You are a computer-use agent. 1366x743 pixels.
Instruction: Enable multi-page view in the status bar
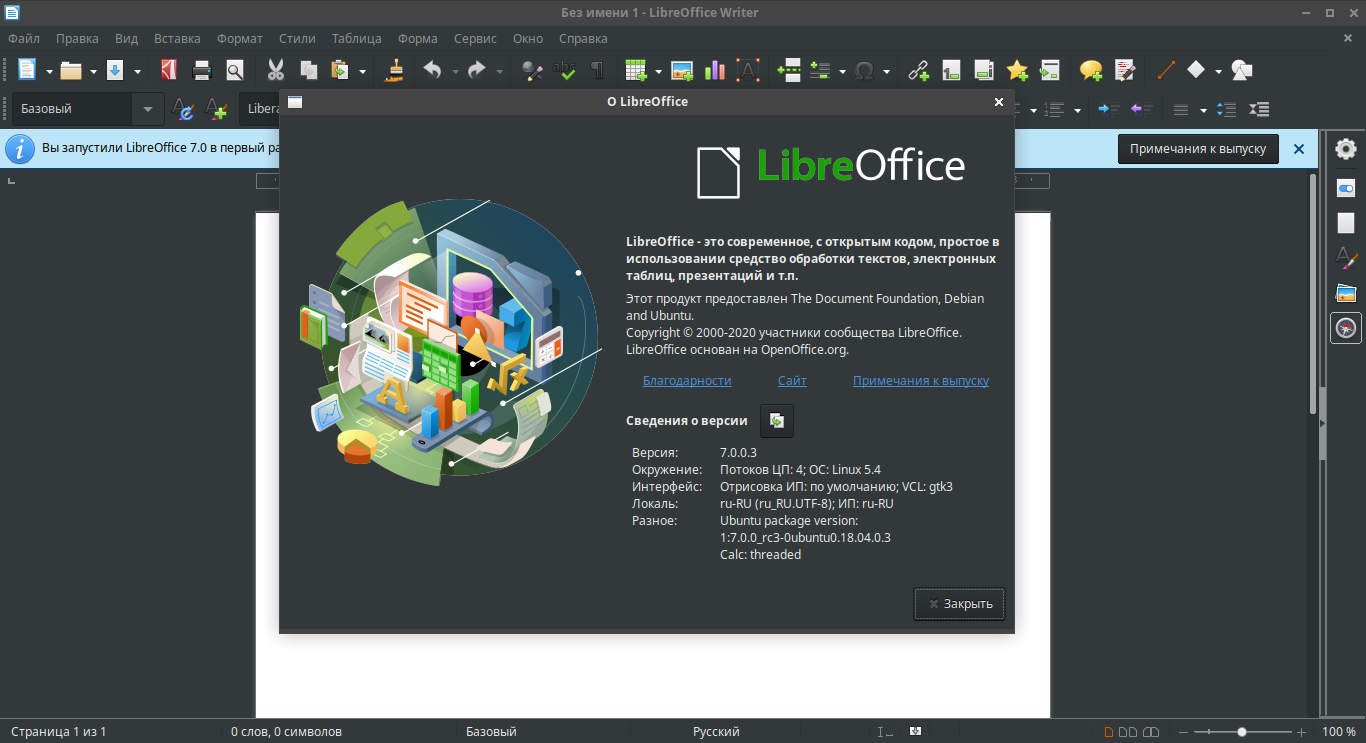tap(1126, 731)
